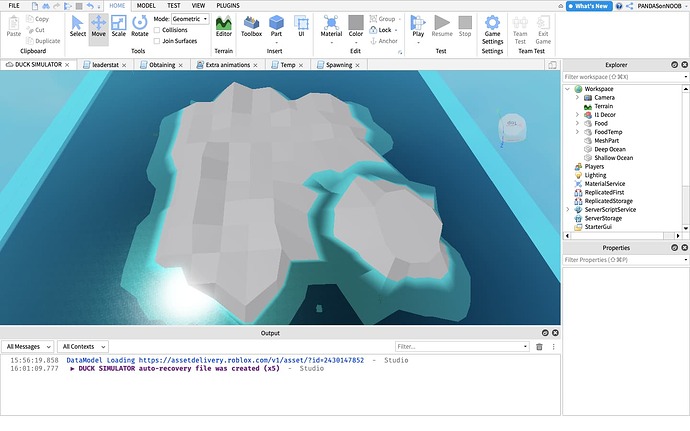Switch to the MODEL ribbon tab

pyautogui.click(x=146, y=6)
